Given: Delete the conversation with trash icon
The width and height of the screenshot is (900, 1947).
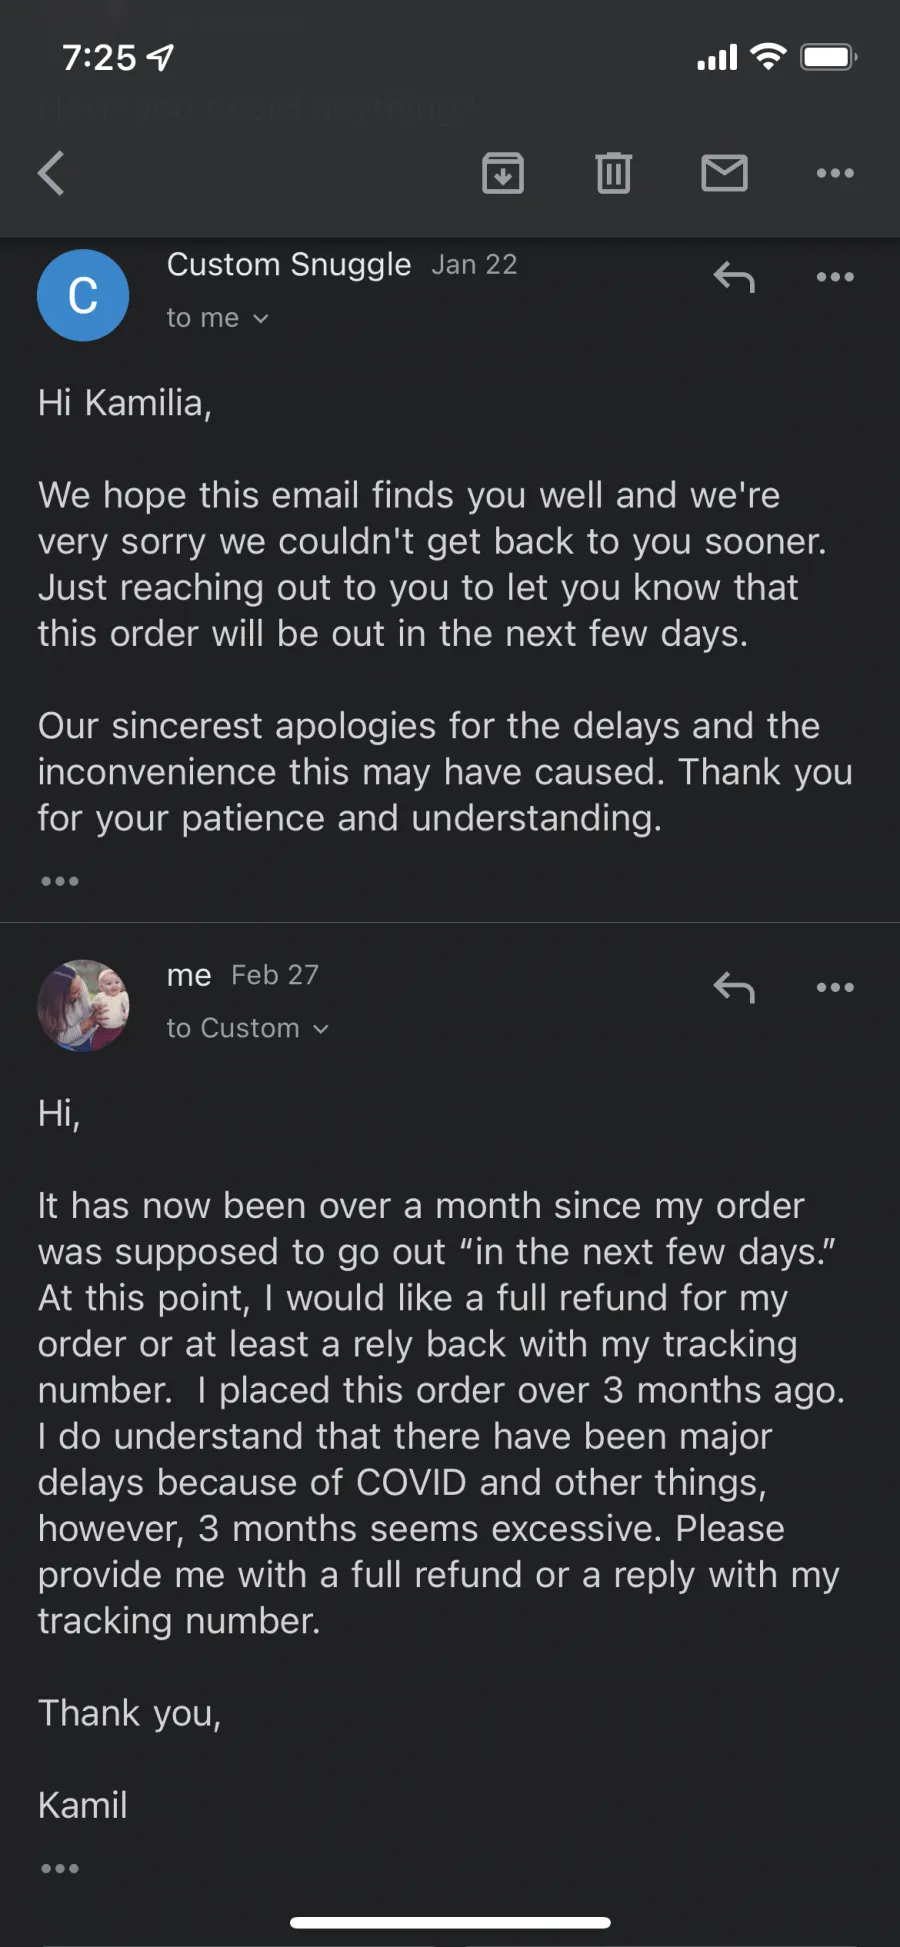Looking at the screenshot, I should pos(613,173).
